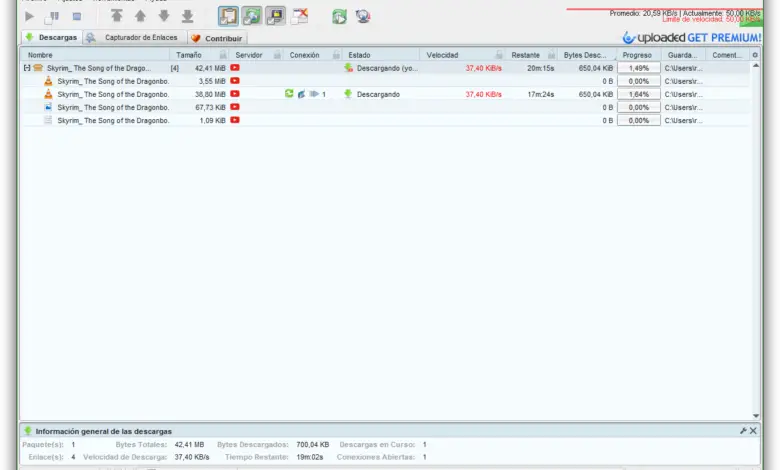Click the 17m:24s remaining time
The width and height of the screenshot is (780, 470).
tap(541, 94)
